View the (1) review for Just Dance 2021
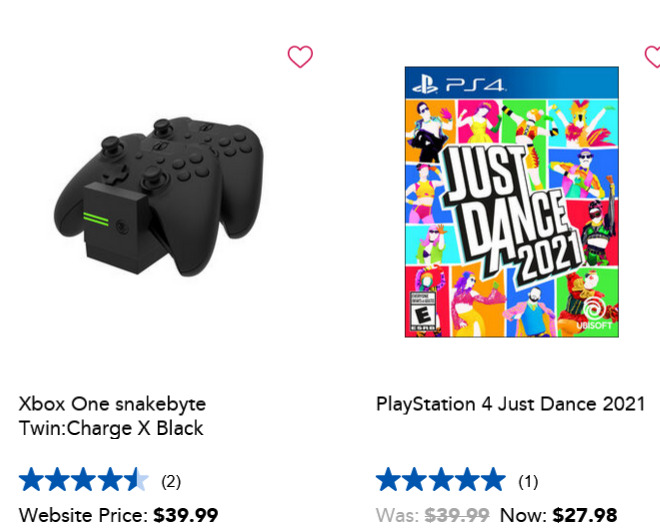This screenshot has height=531, width=660. click(x=528, y=481)
